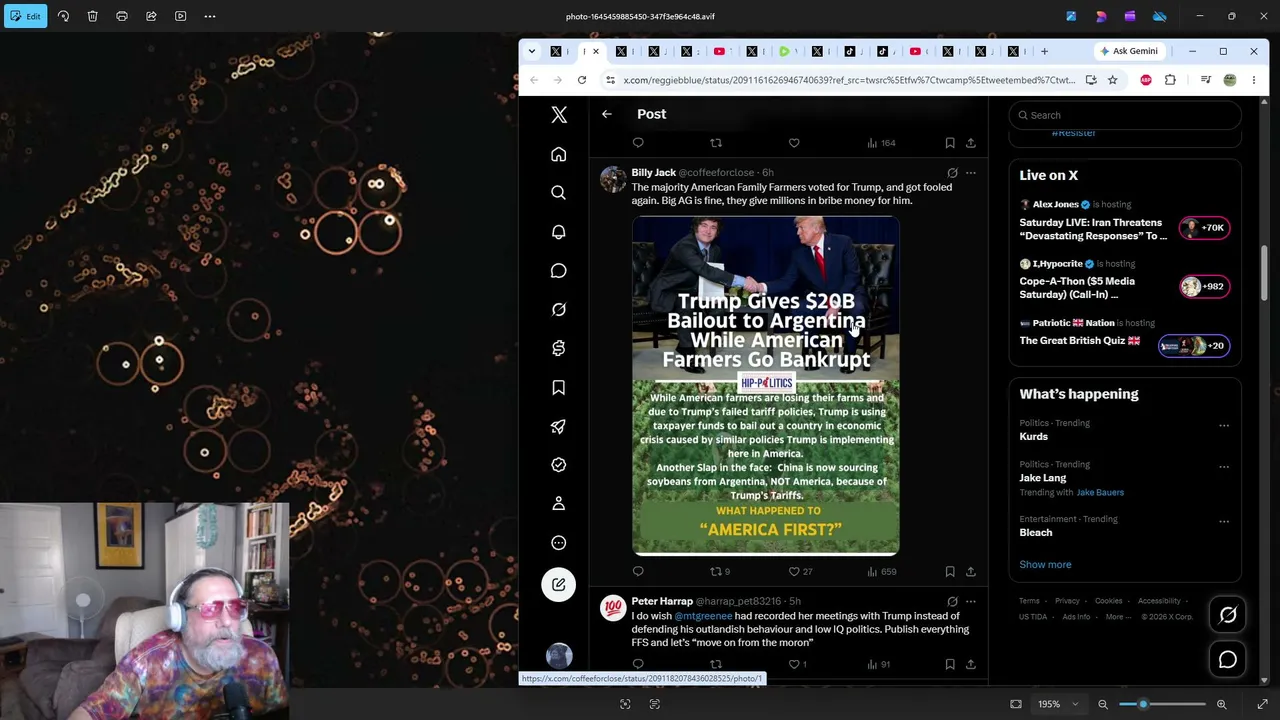Open the Privacy footer link
Screen dimensions: 1280x720
coord(1067,601)
